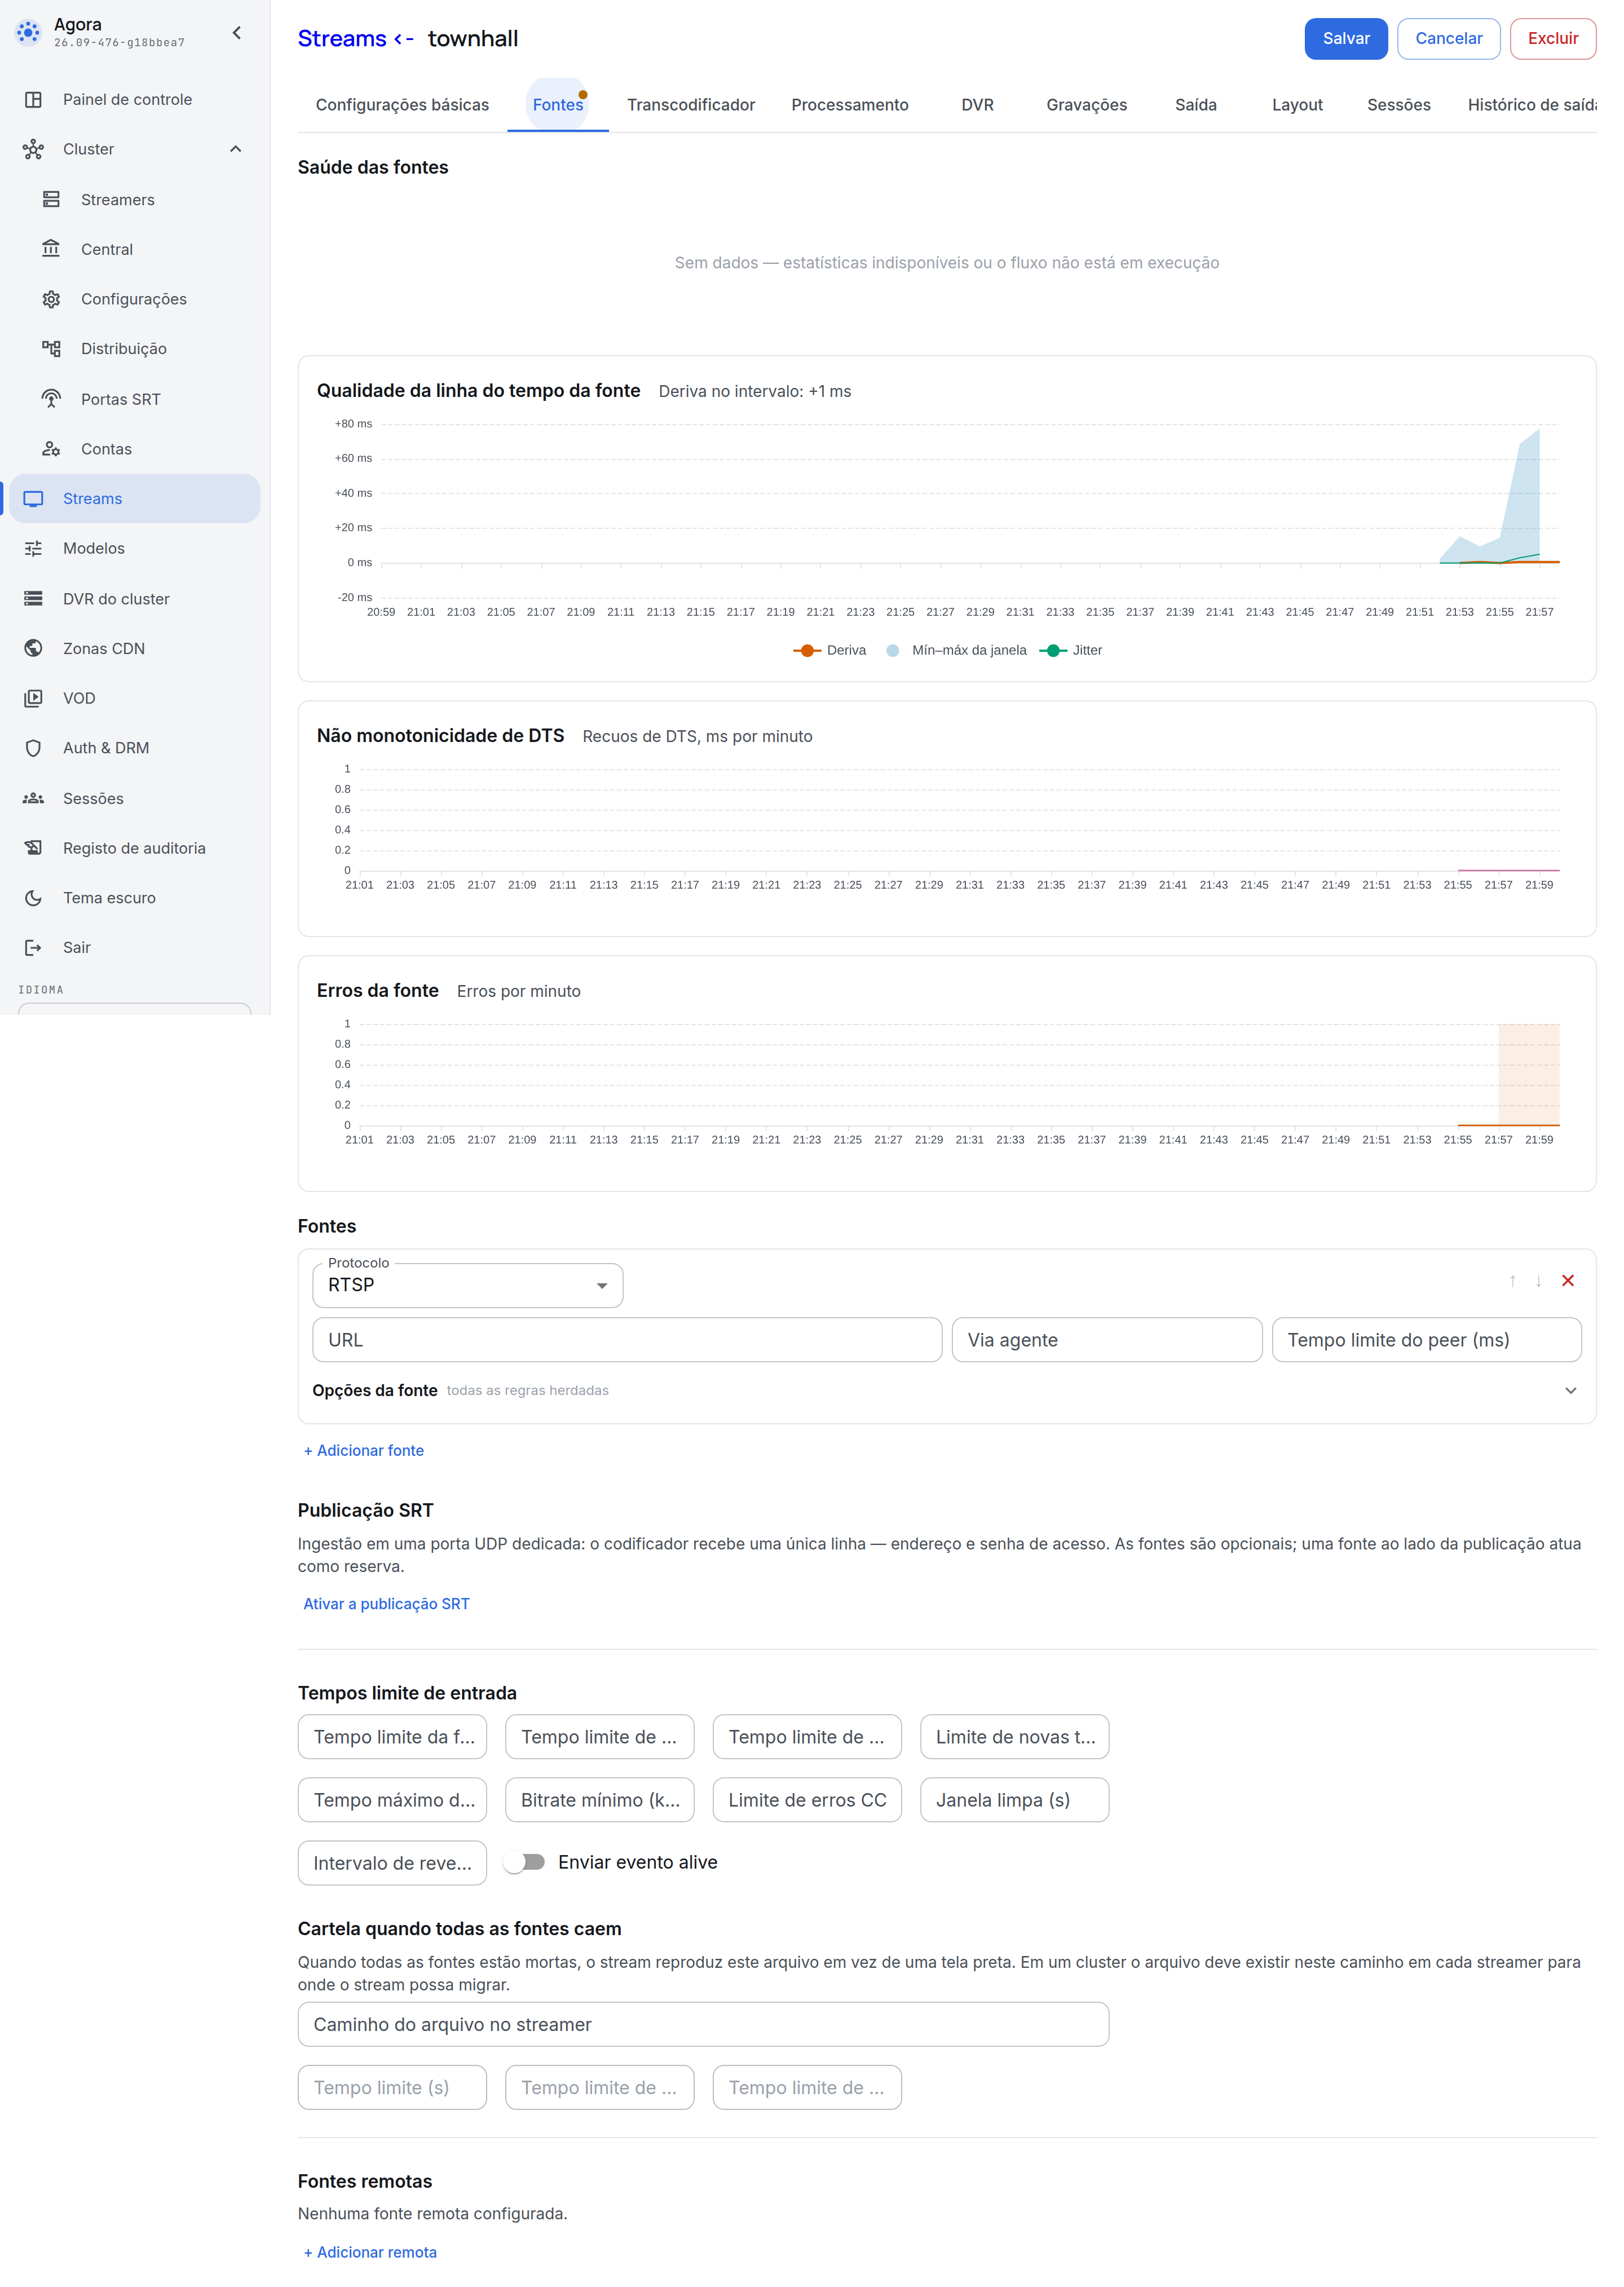This screenshot has height=2287, width=1624.
Task: Focus the Via agente field
Action: pos(1107,1340)
